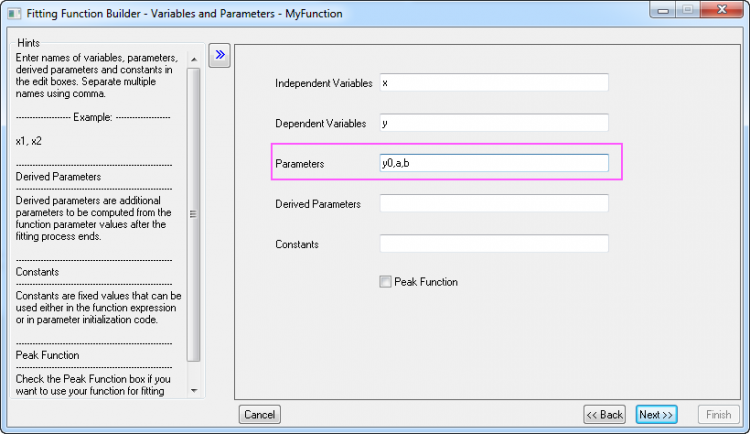Click the 'Derived Parameters' hint heading
Viewport: 750px width, 434px height.
[x=58, y=177]
